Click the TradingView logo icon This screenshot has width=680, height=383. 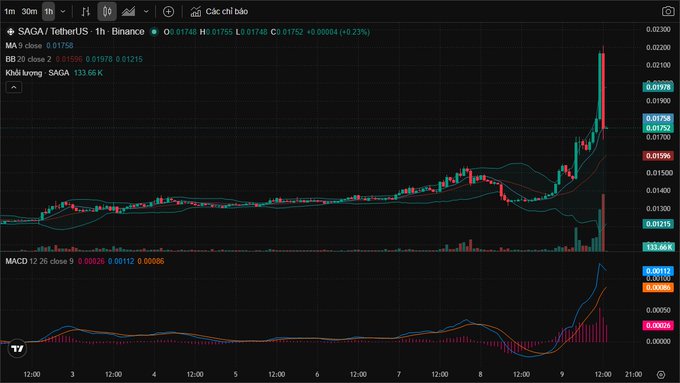(17, 349)
